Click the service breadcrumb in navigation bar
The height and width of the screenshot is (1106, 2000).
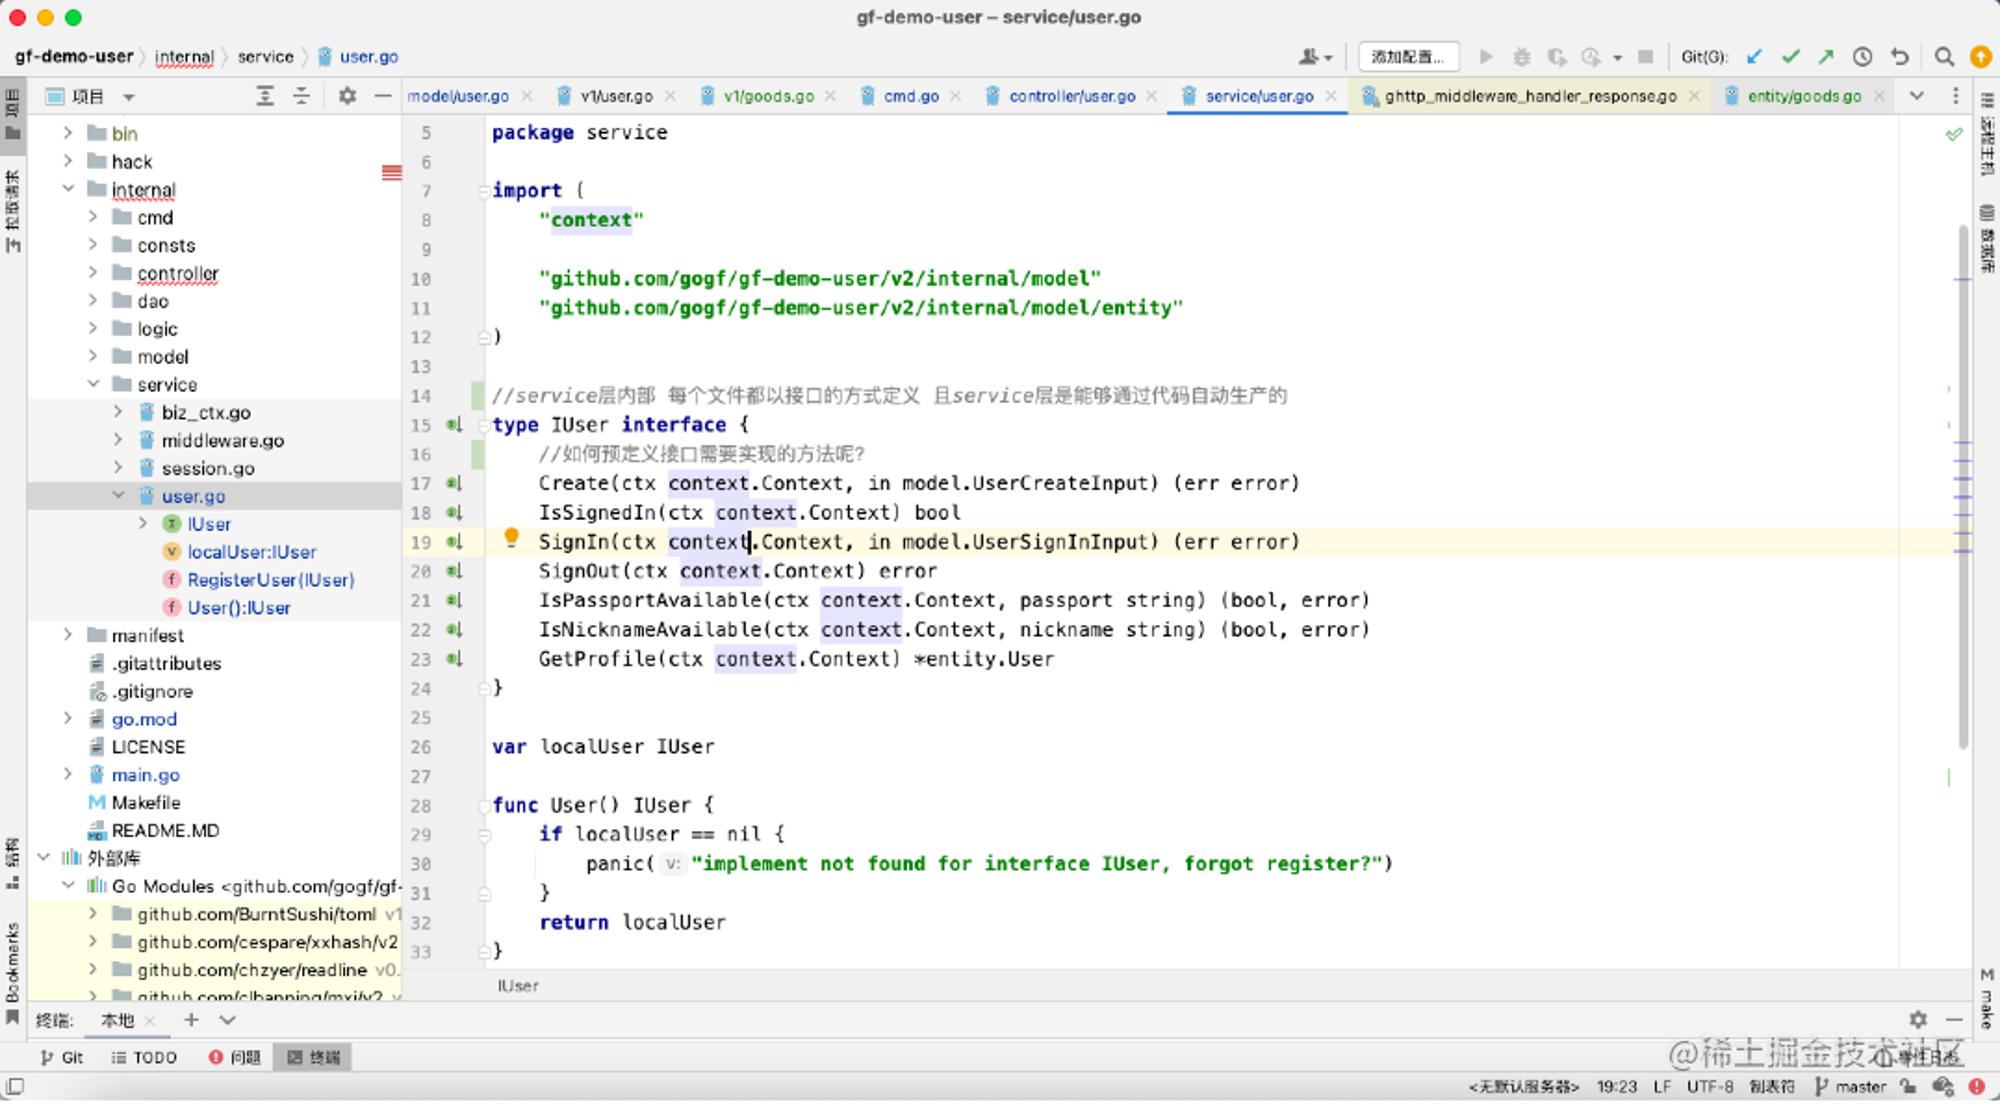tap(266, 57)
